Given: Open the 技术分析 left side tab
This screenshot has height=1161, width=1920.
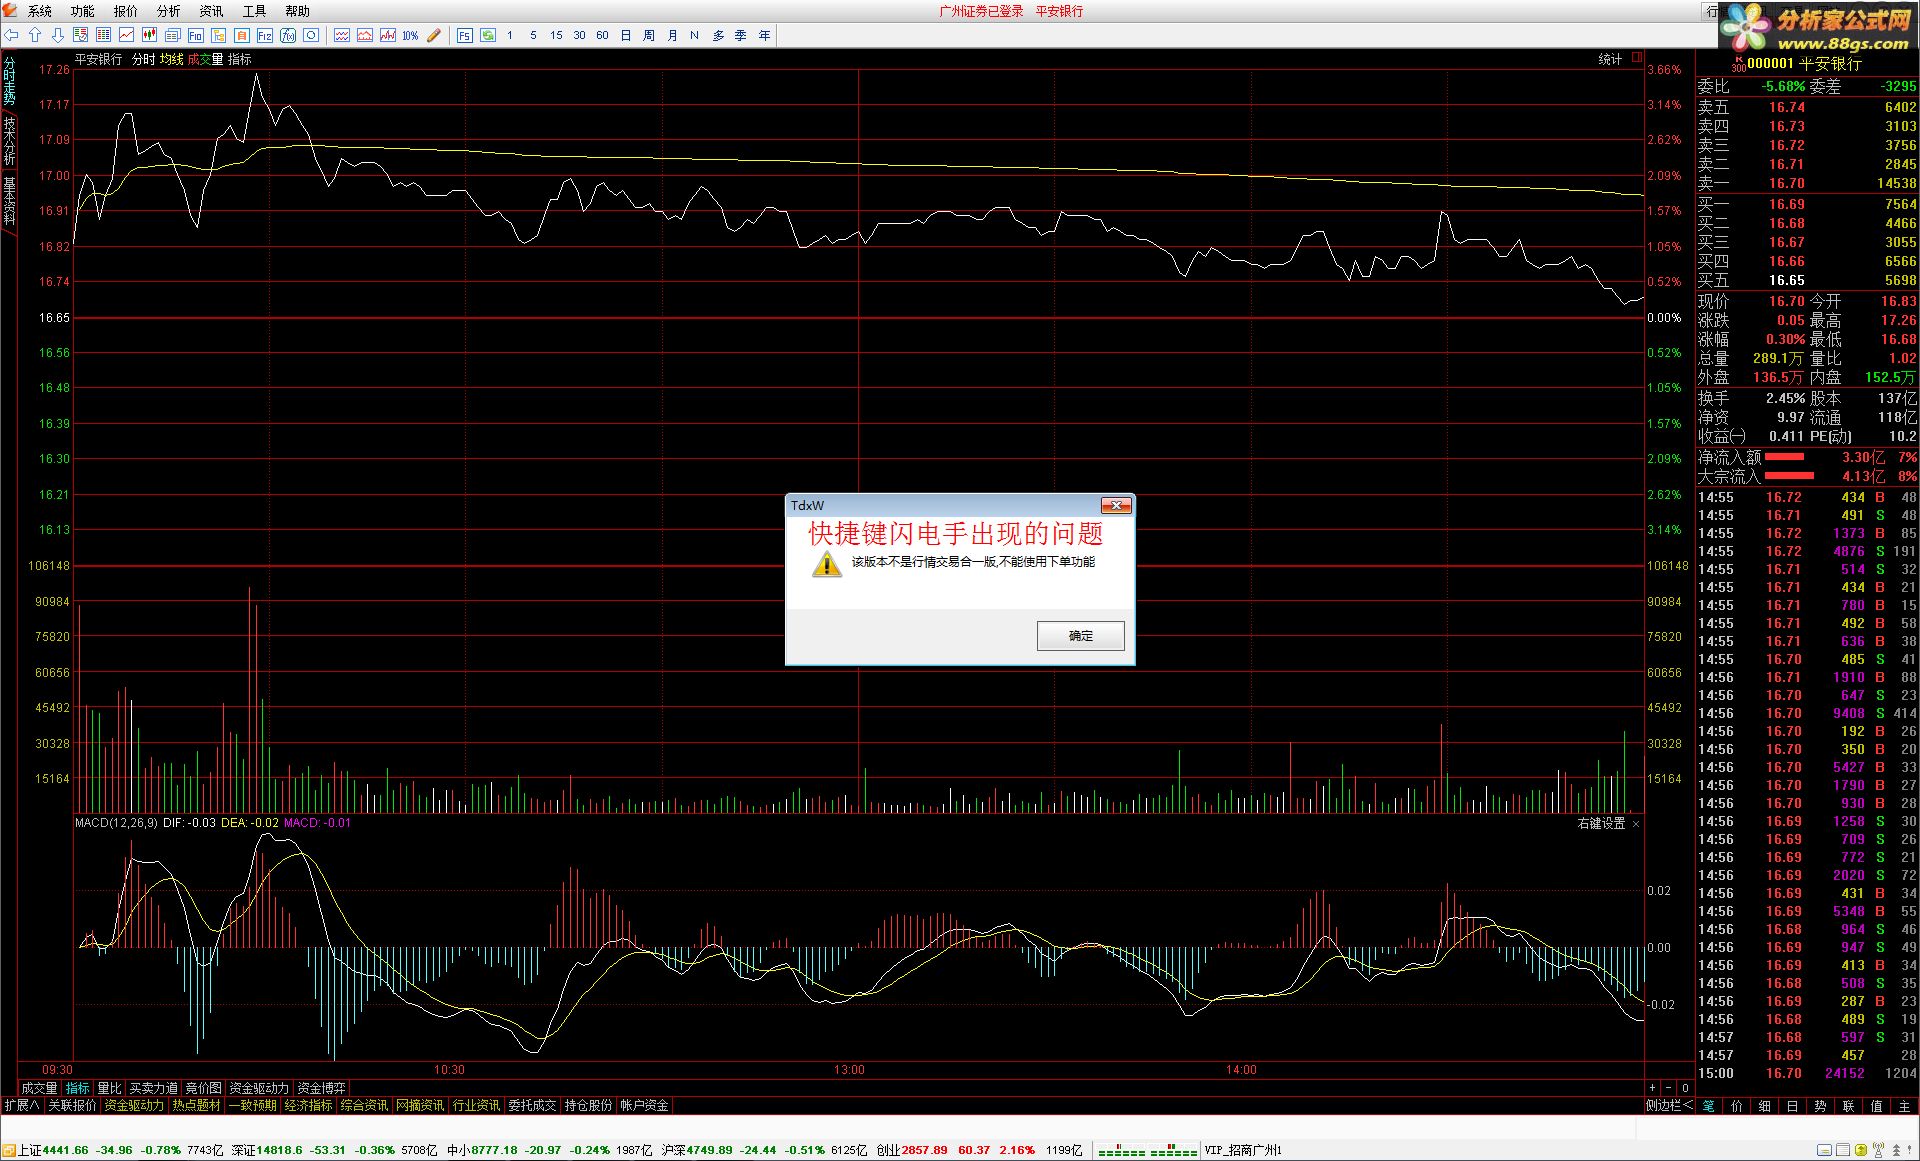Looking at the screenshot, I should [9, 141].
